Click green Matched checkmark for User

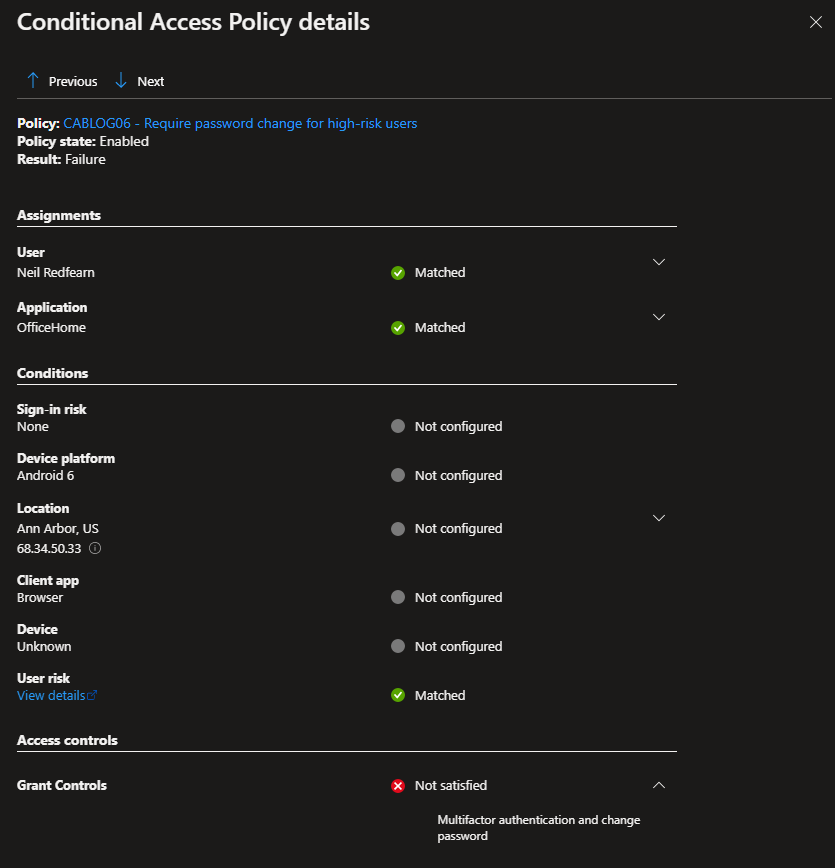(398, 272)
